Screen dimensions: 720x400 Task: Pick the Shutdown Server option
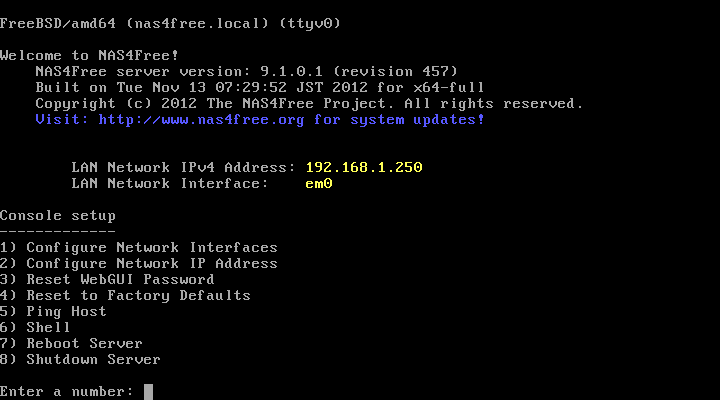[80, 360]
